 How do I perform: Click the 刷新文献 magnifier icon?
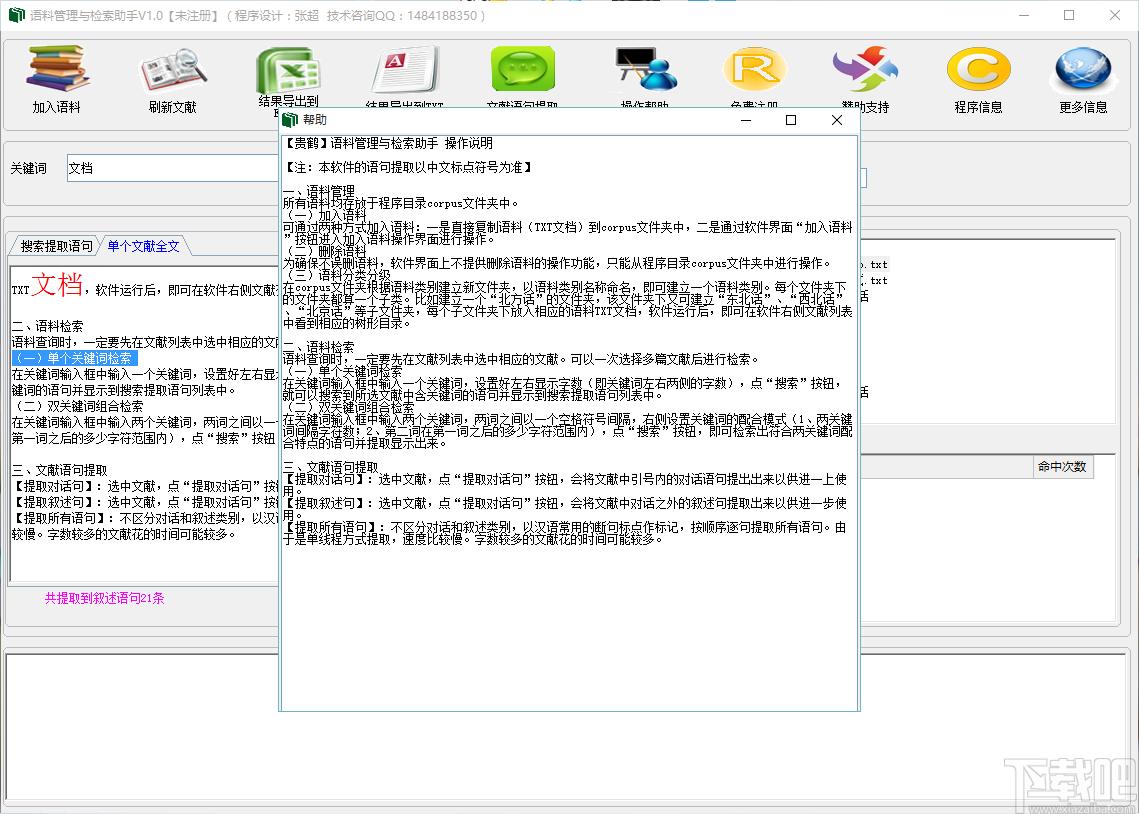(x=173, y=70)
